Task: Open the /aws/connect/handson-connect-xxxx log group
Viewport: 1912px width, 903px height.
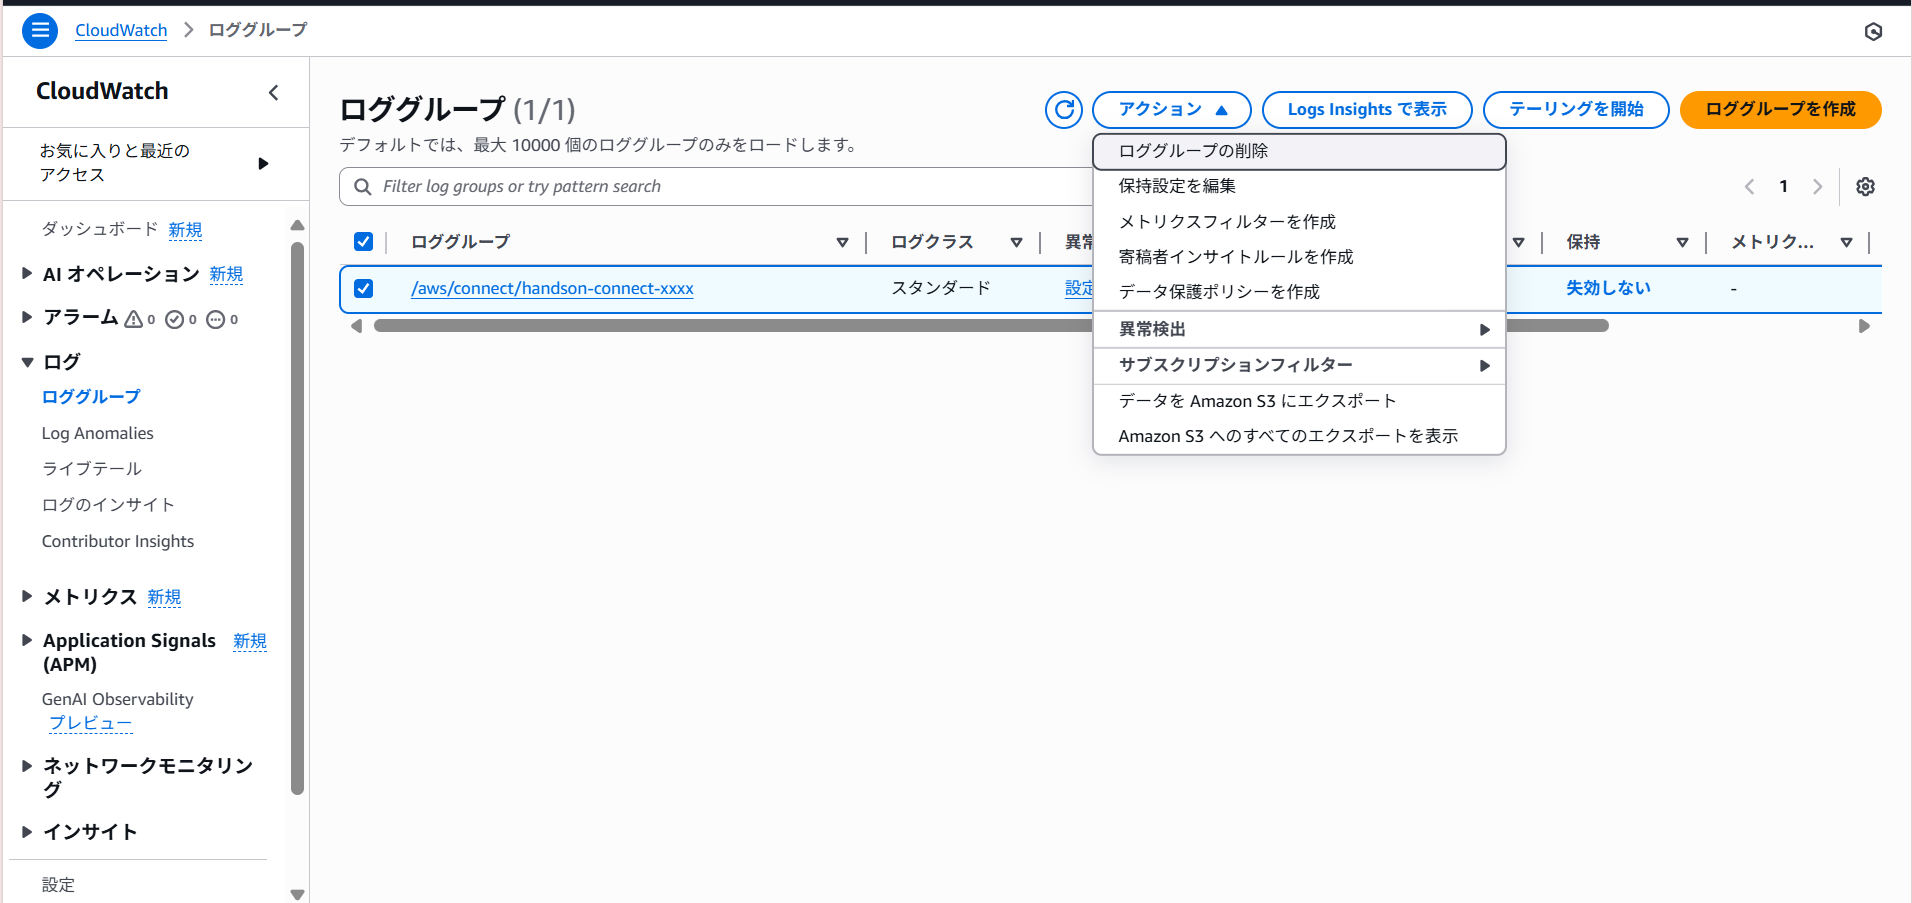Action: (x=551, y=288)
